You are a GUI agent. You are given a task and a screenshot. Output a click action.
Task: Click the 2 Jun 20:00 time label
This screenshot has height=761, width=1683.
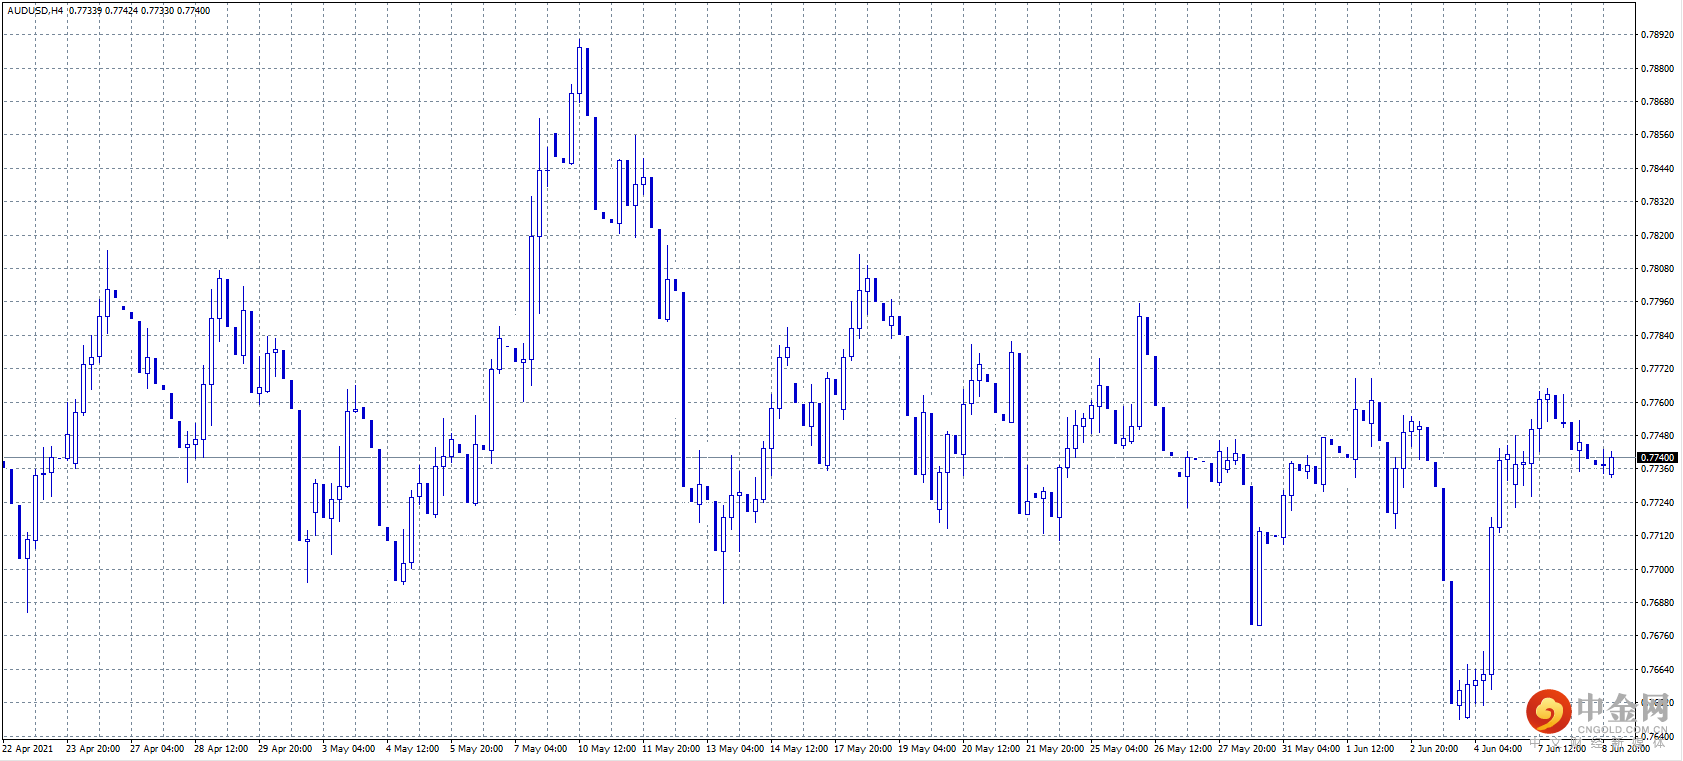[1434, 749]
